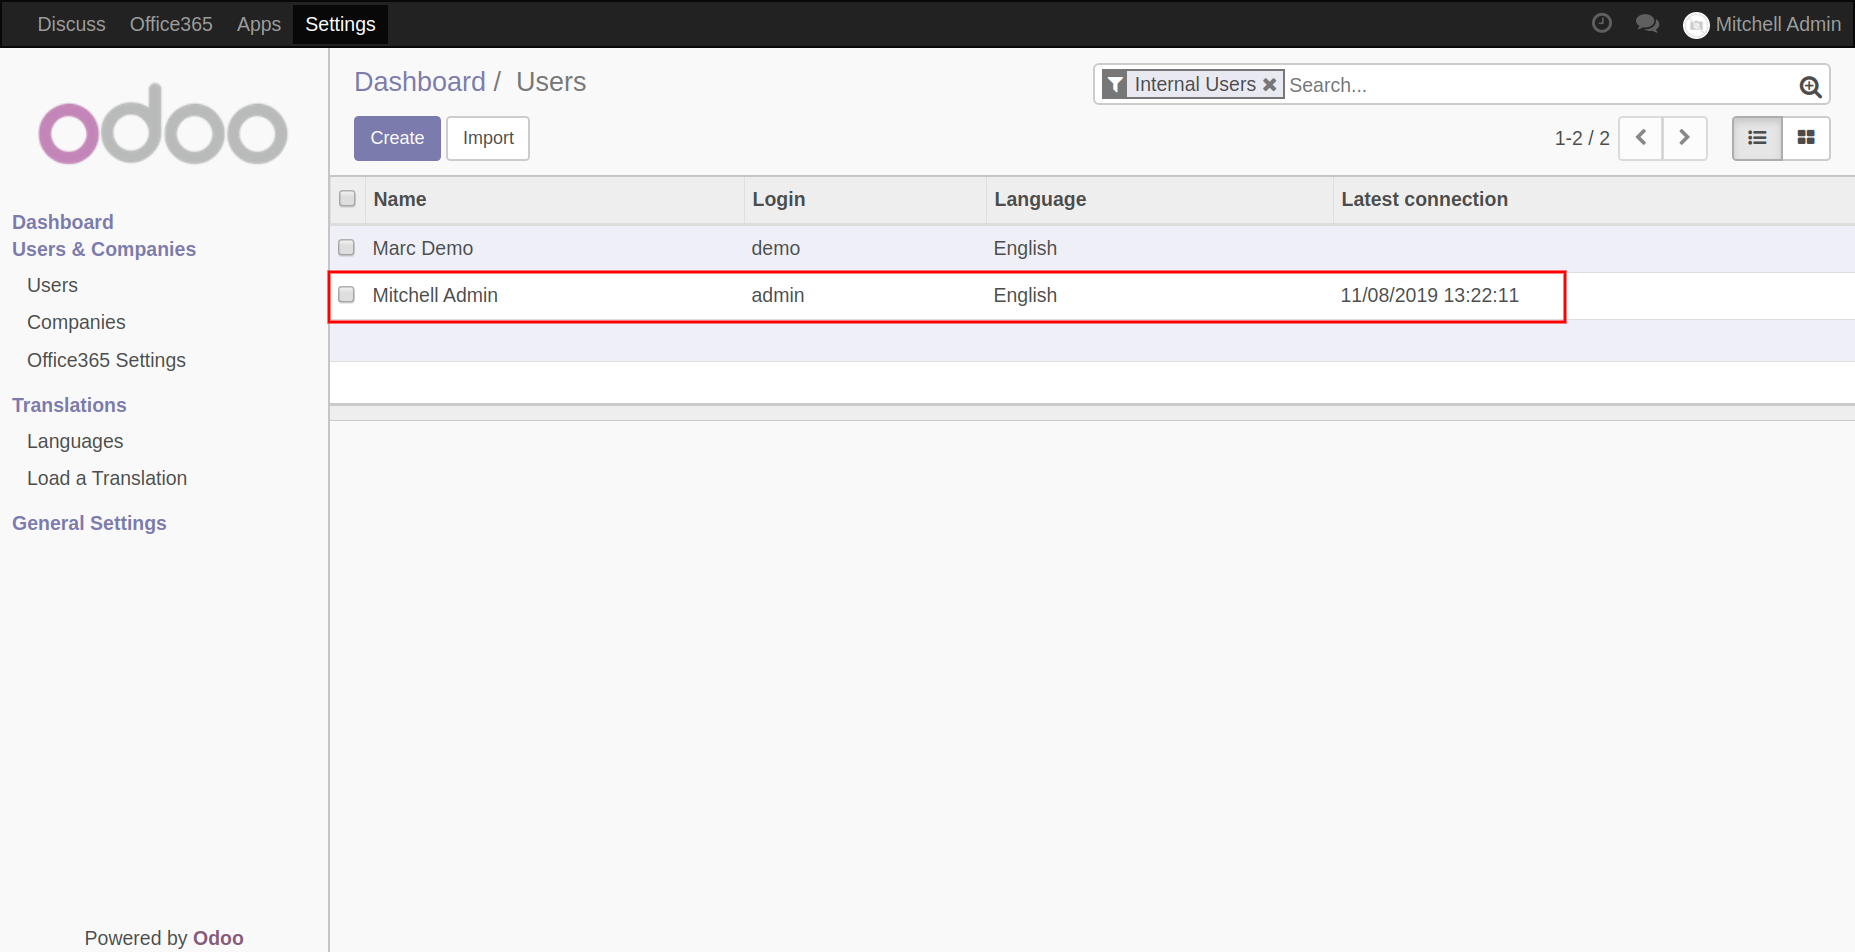Screen dimensions: 1855x952
Task: Sort by Latest connection column
Action: click(x=1424, y=199)
